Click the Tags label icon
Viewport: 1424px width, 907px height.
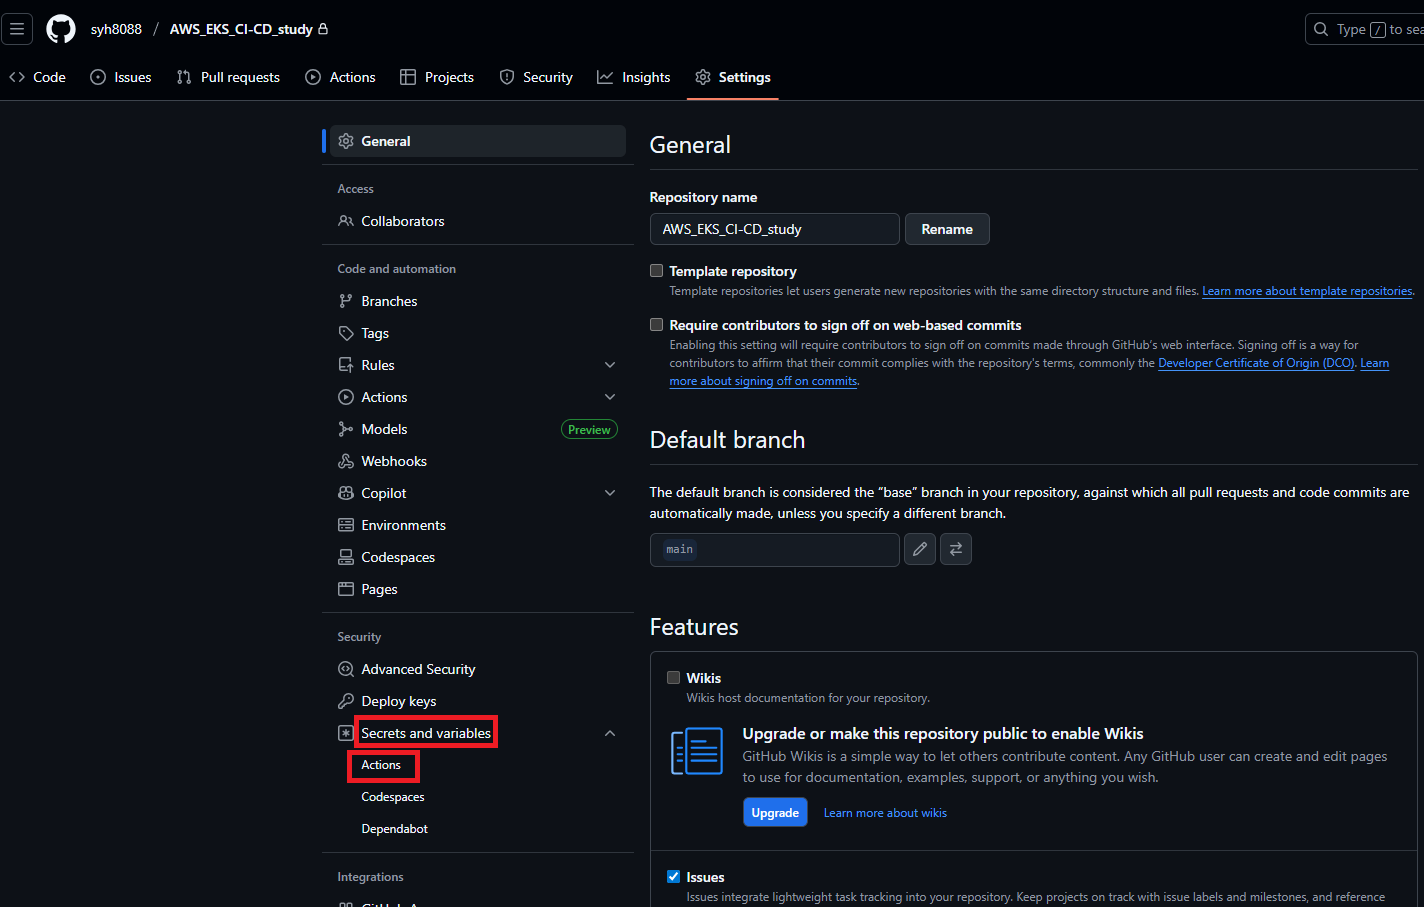pyautogui.click(x=346, y=333)
